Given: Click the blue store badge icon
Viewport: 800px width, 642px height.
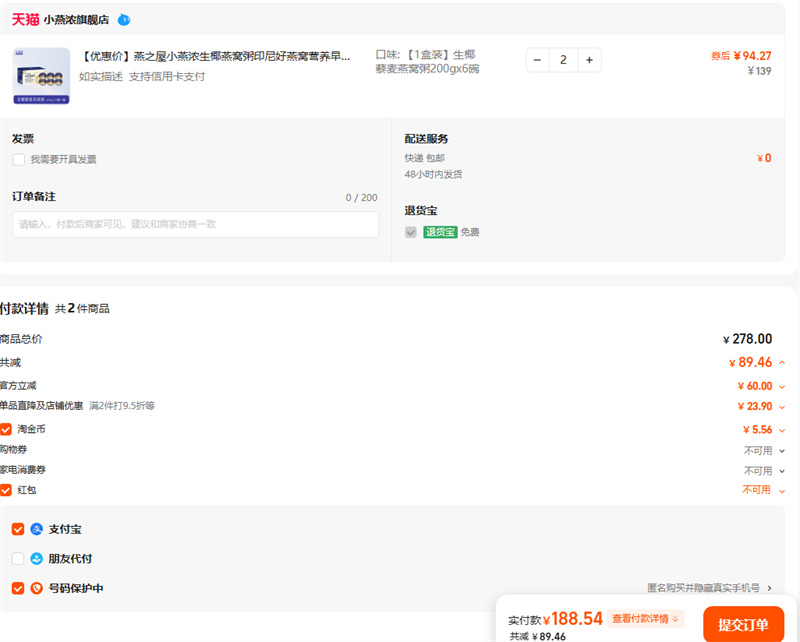Looking at the screenshot, I should click(x=124, y=19).
